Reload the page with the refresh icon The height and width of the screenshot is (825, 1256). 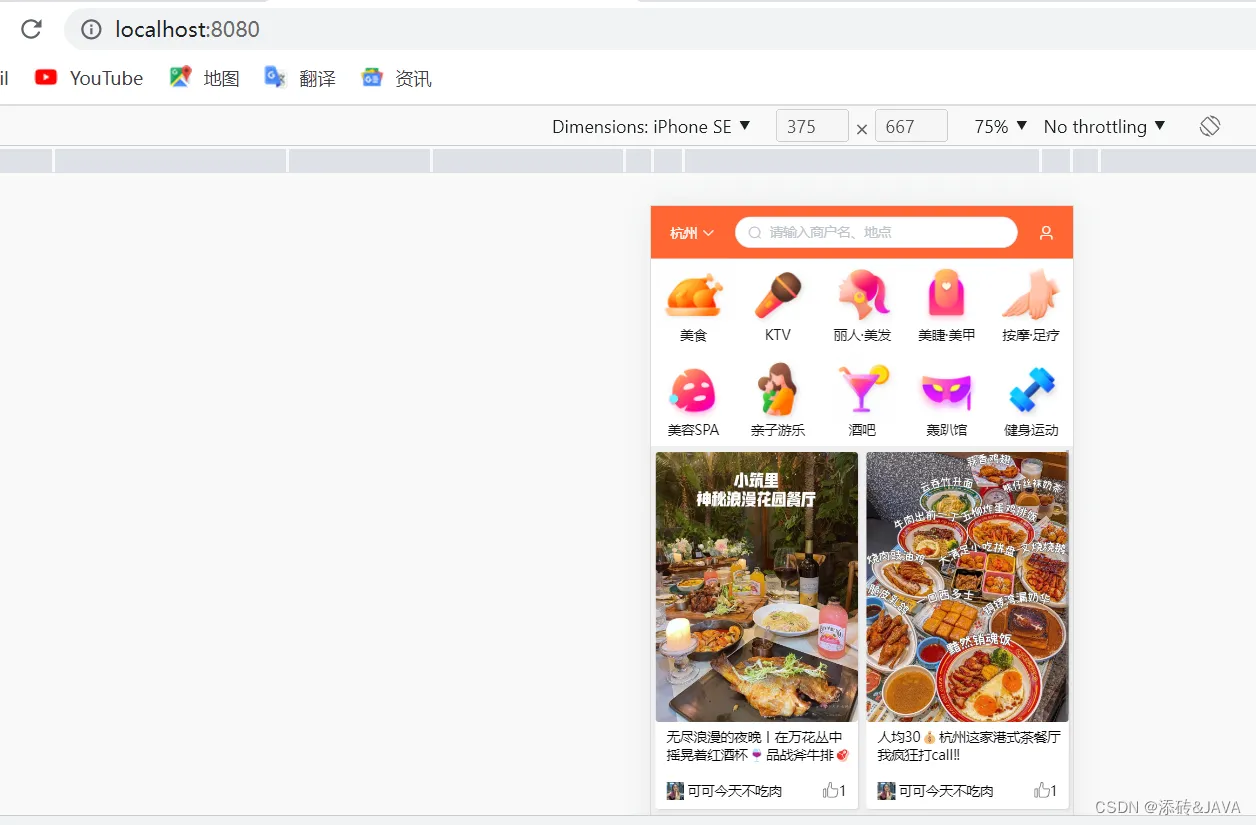[31, 29]
